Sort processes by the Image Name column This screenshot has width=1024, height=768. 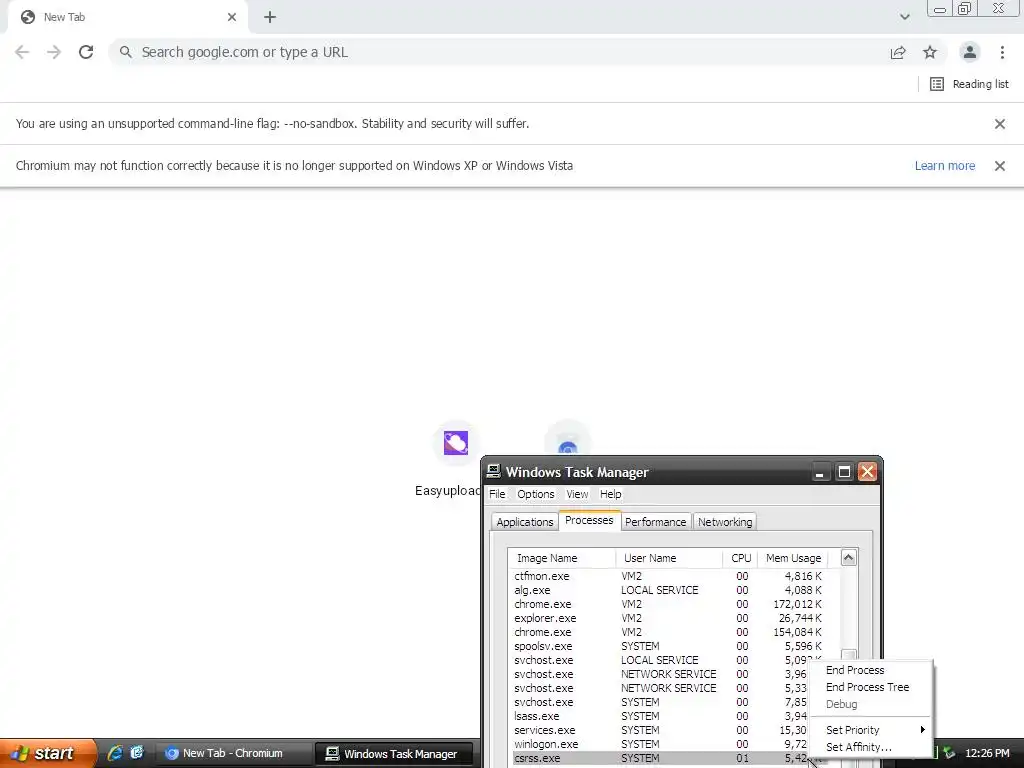point(562,558)
